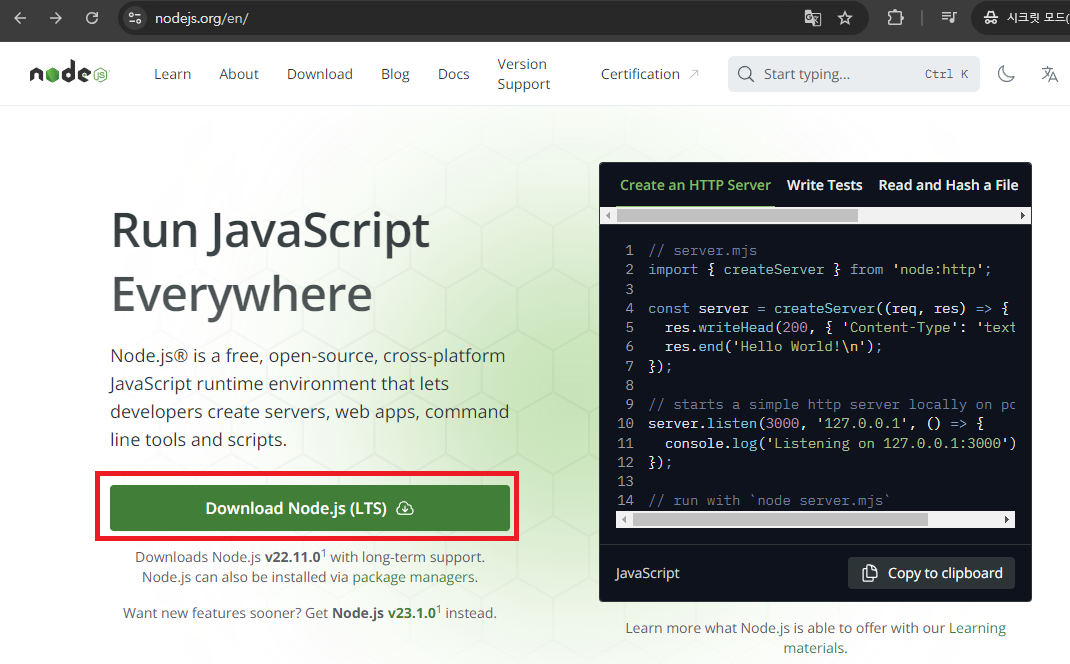1070x664 pixels.
Task: Click the Ctrl K shortcut hint
Action: click(x=946, y=74)
